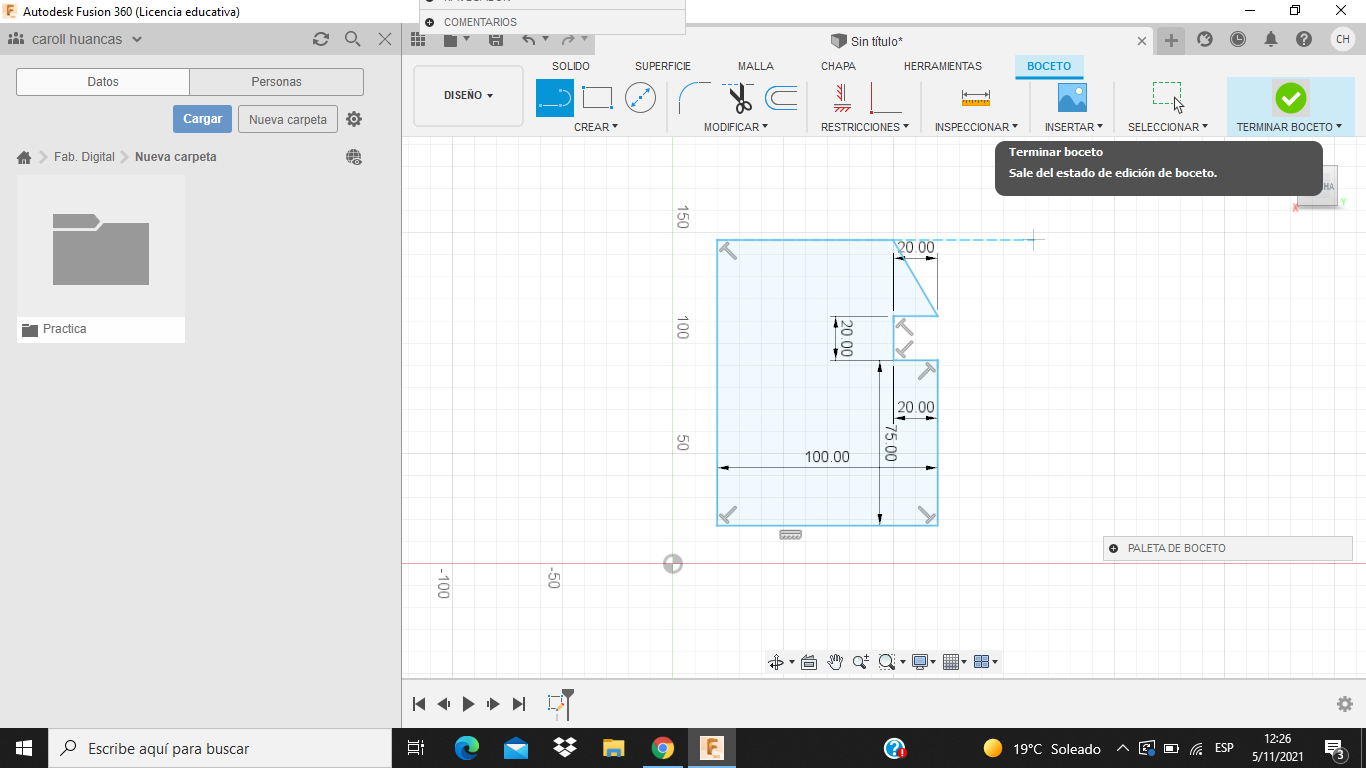Open the web view globe icon

pyautogui.click(x=354, y=157)
